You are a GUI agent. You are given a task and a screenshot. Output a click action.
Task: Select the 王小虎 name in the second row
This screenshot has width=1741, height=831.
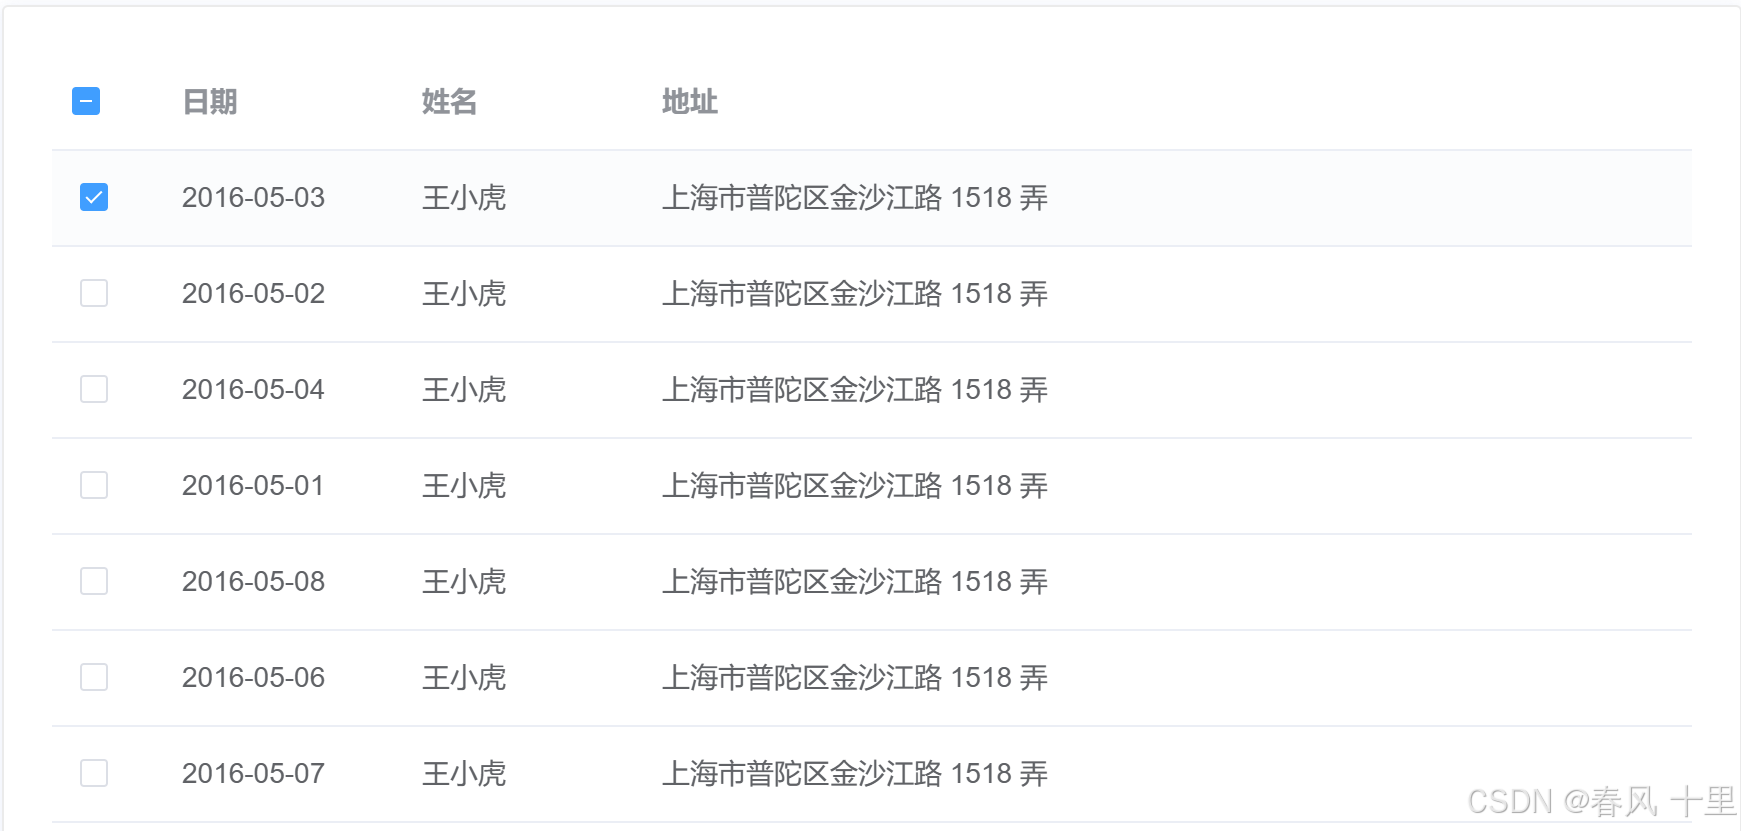coord(465,293)
